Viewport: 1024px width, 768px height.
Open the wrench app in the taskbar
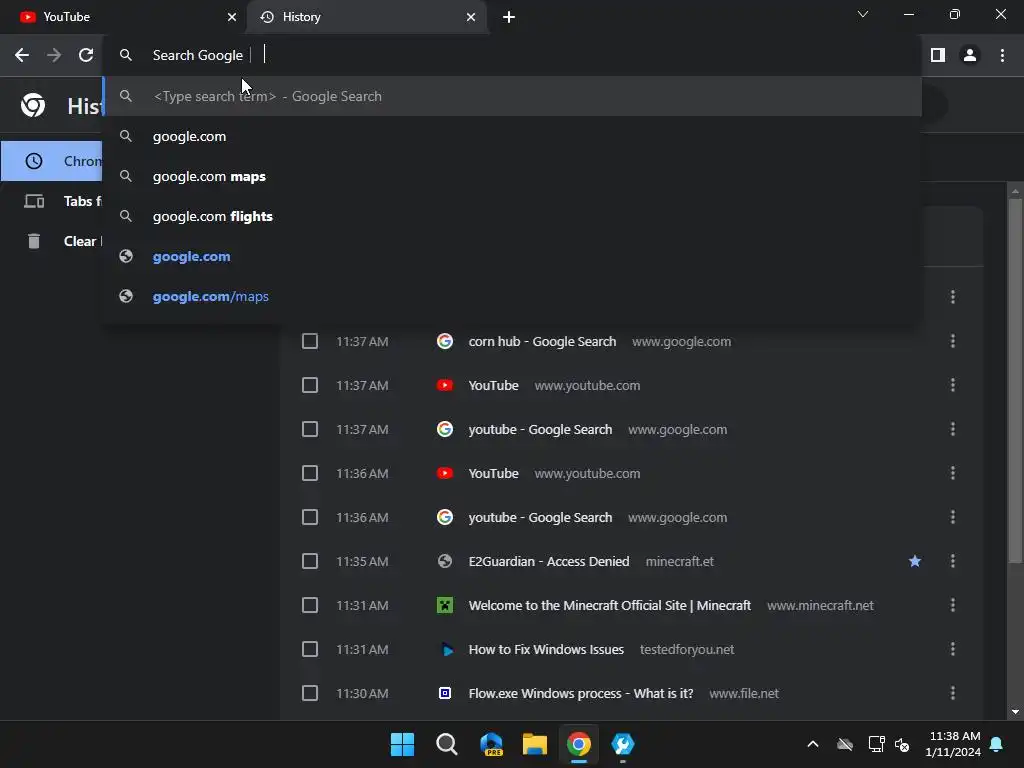pyautogui.click(x=622, y=744)
